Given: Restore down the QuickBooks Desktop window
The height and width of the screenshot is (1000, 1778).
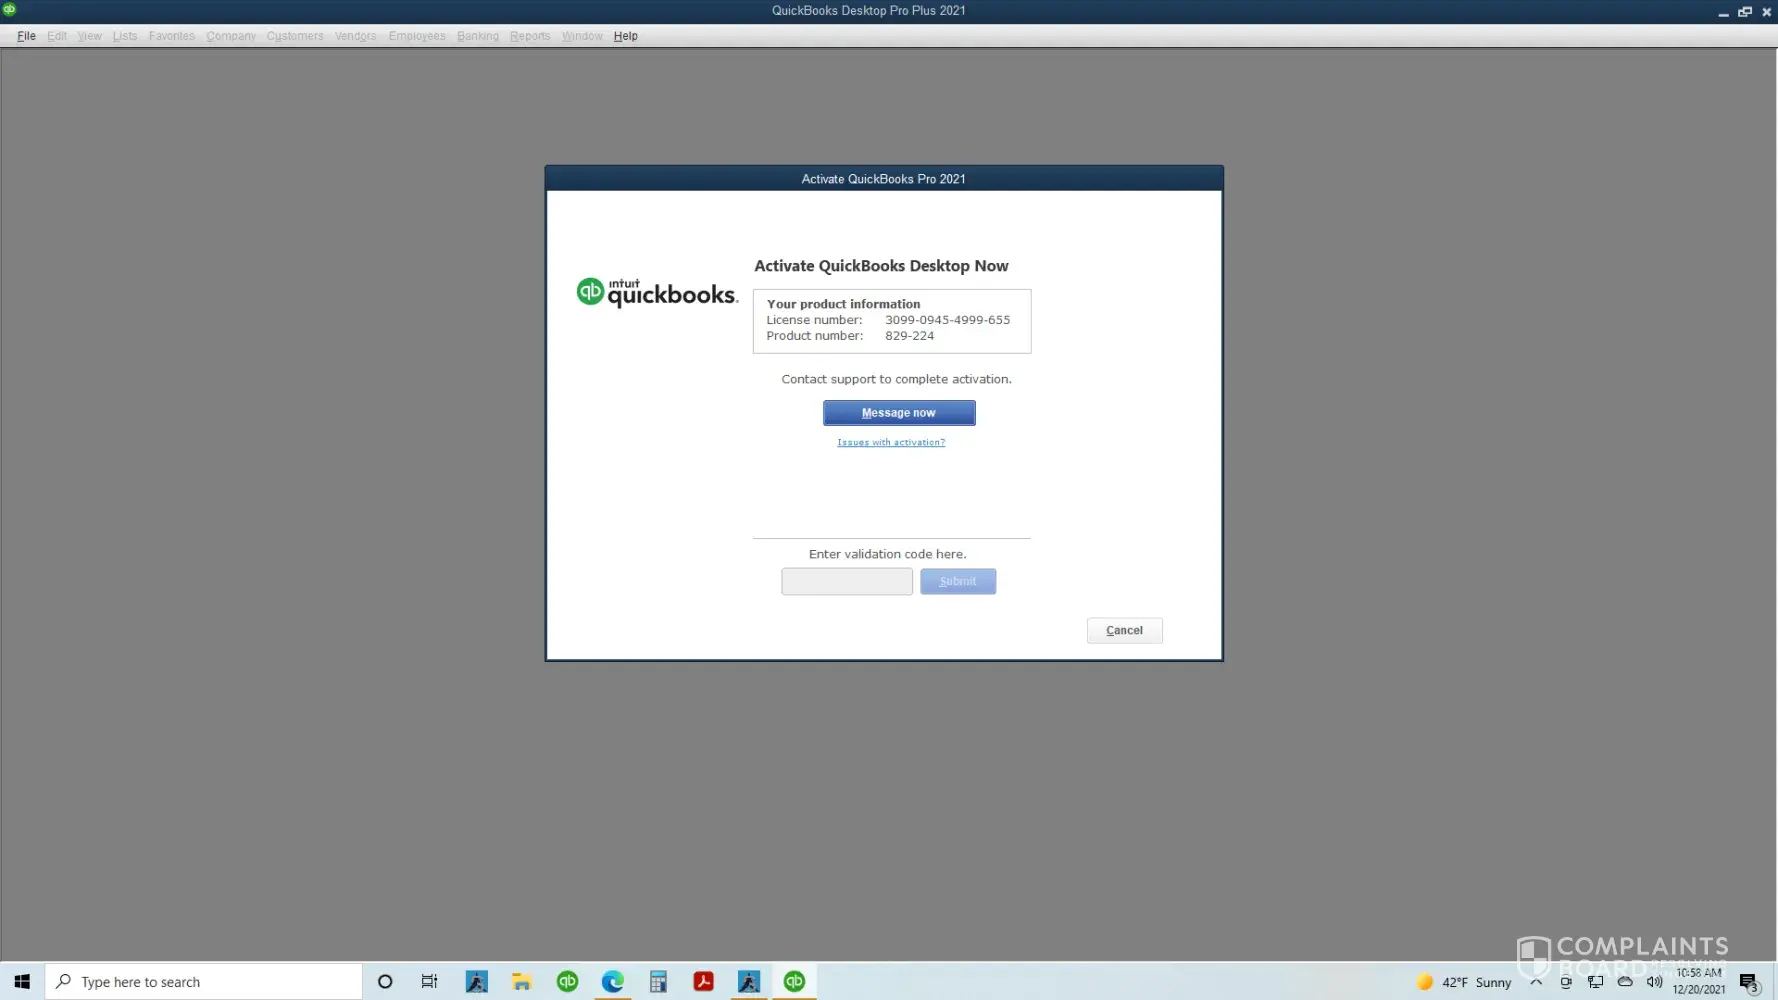Looking at the screenshot, I should [x=1745, y=12].
